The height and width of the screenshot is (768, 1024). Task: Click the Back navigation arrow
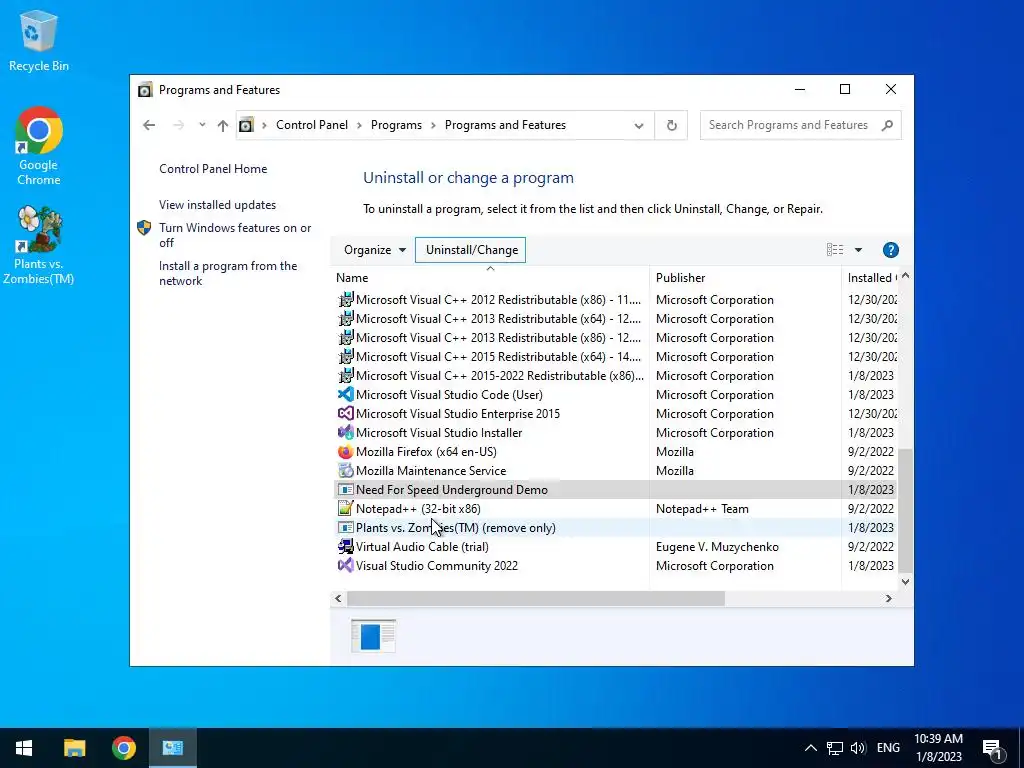tap(149, 125)
